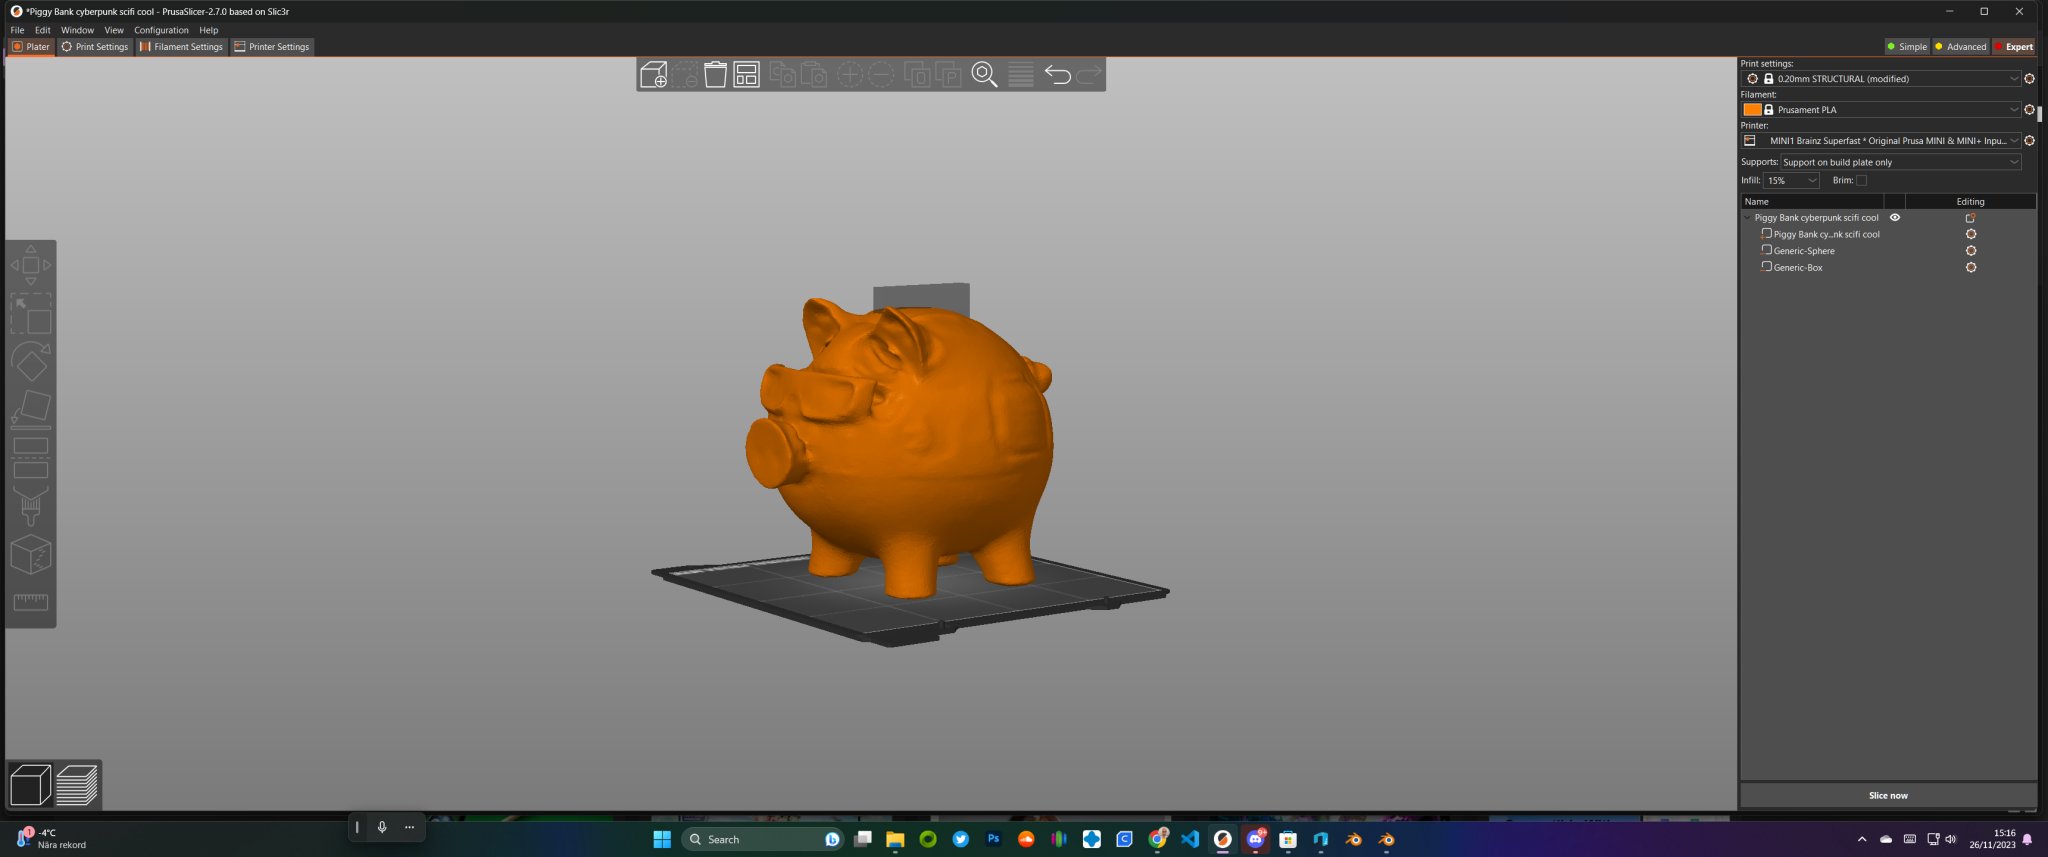Screen dimensions: 2048x857
Task: Click editing icon for Piggy Bank cyberpunk object
Action: [x=1971, y=218]
